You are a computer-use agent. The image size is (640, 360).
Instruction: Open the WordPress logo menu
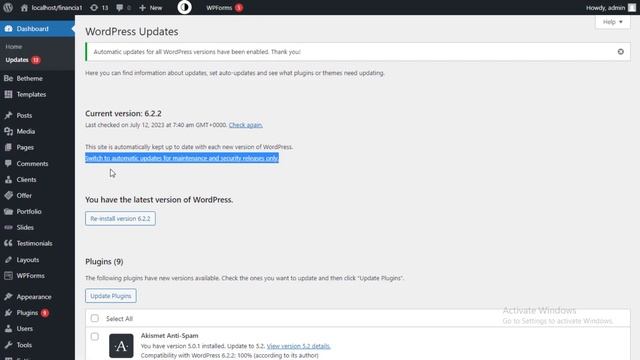click(x=8, y=7)
